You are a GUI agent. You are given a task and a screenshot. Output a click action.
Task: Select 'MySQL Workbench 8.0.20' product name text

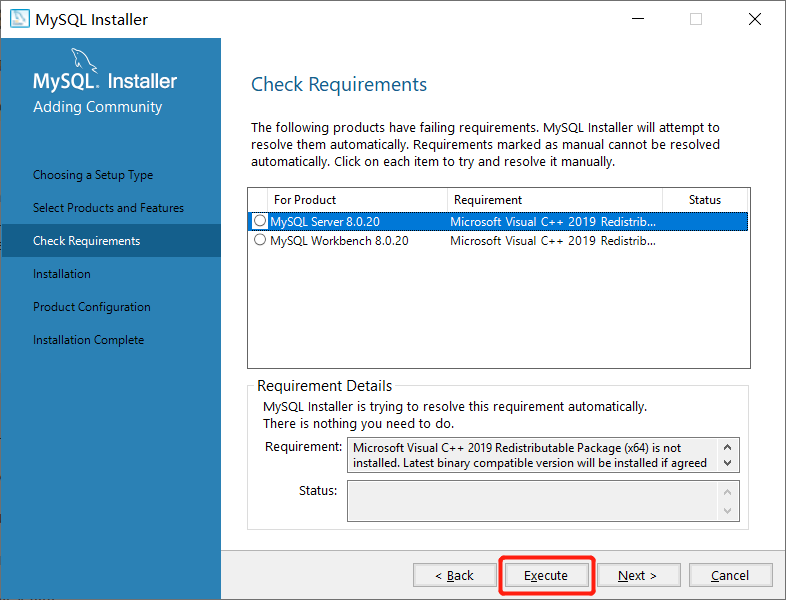339,241
